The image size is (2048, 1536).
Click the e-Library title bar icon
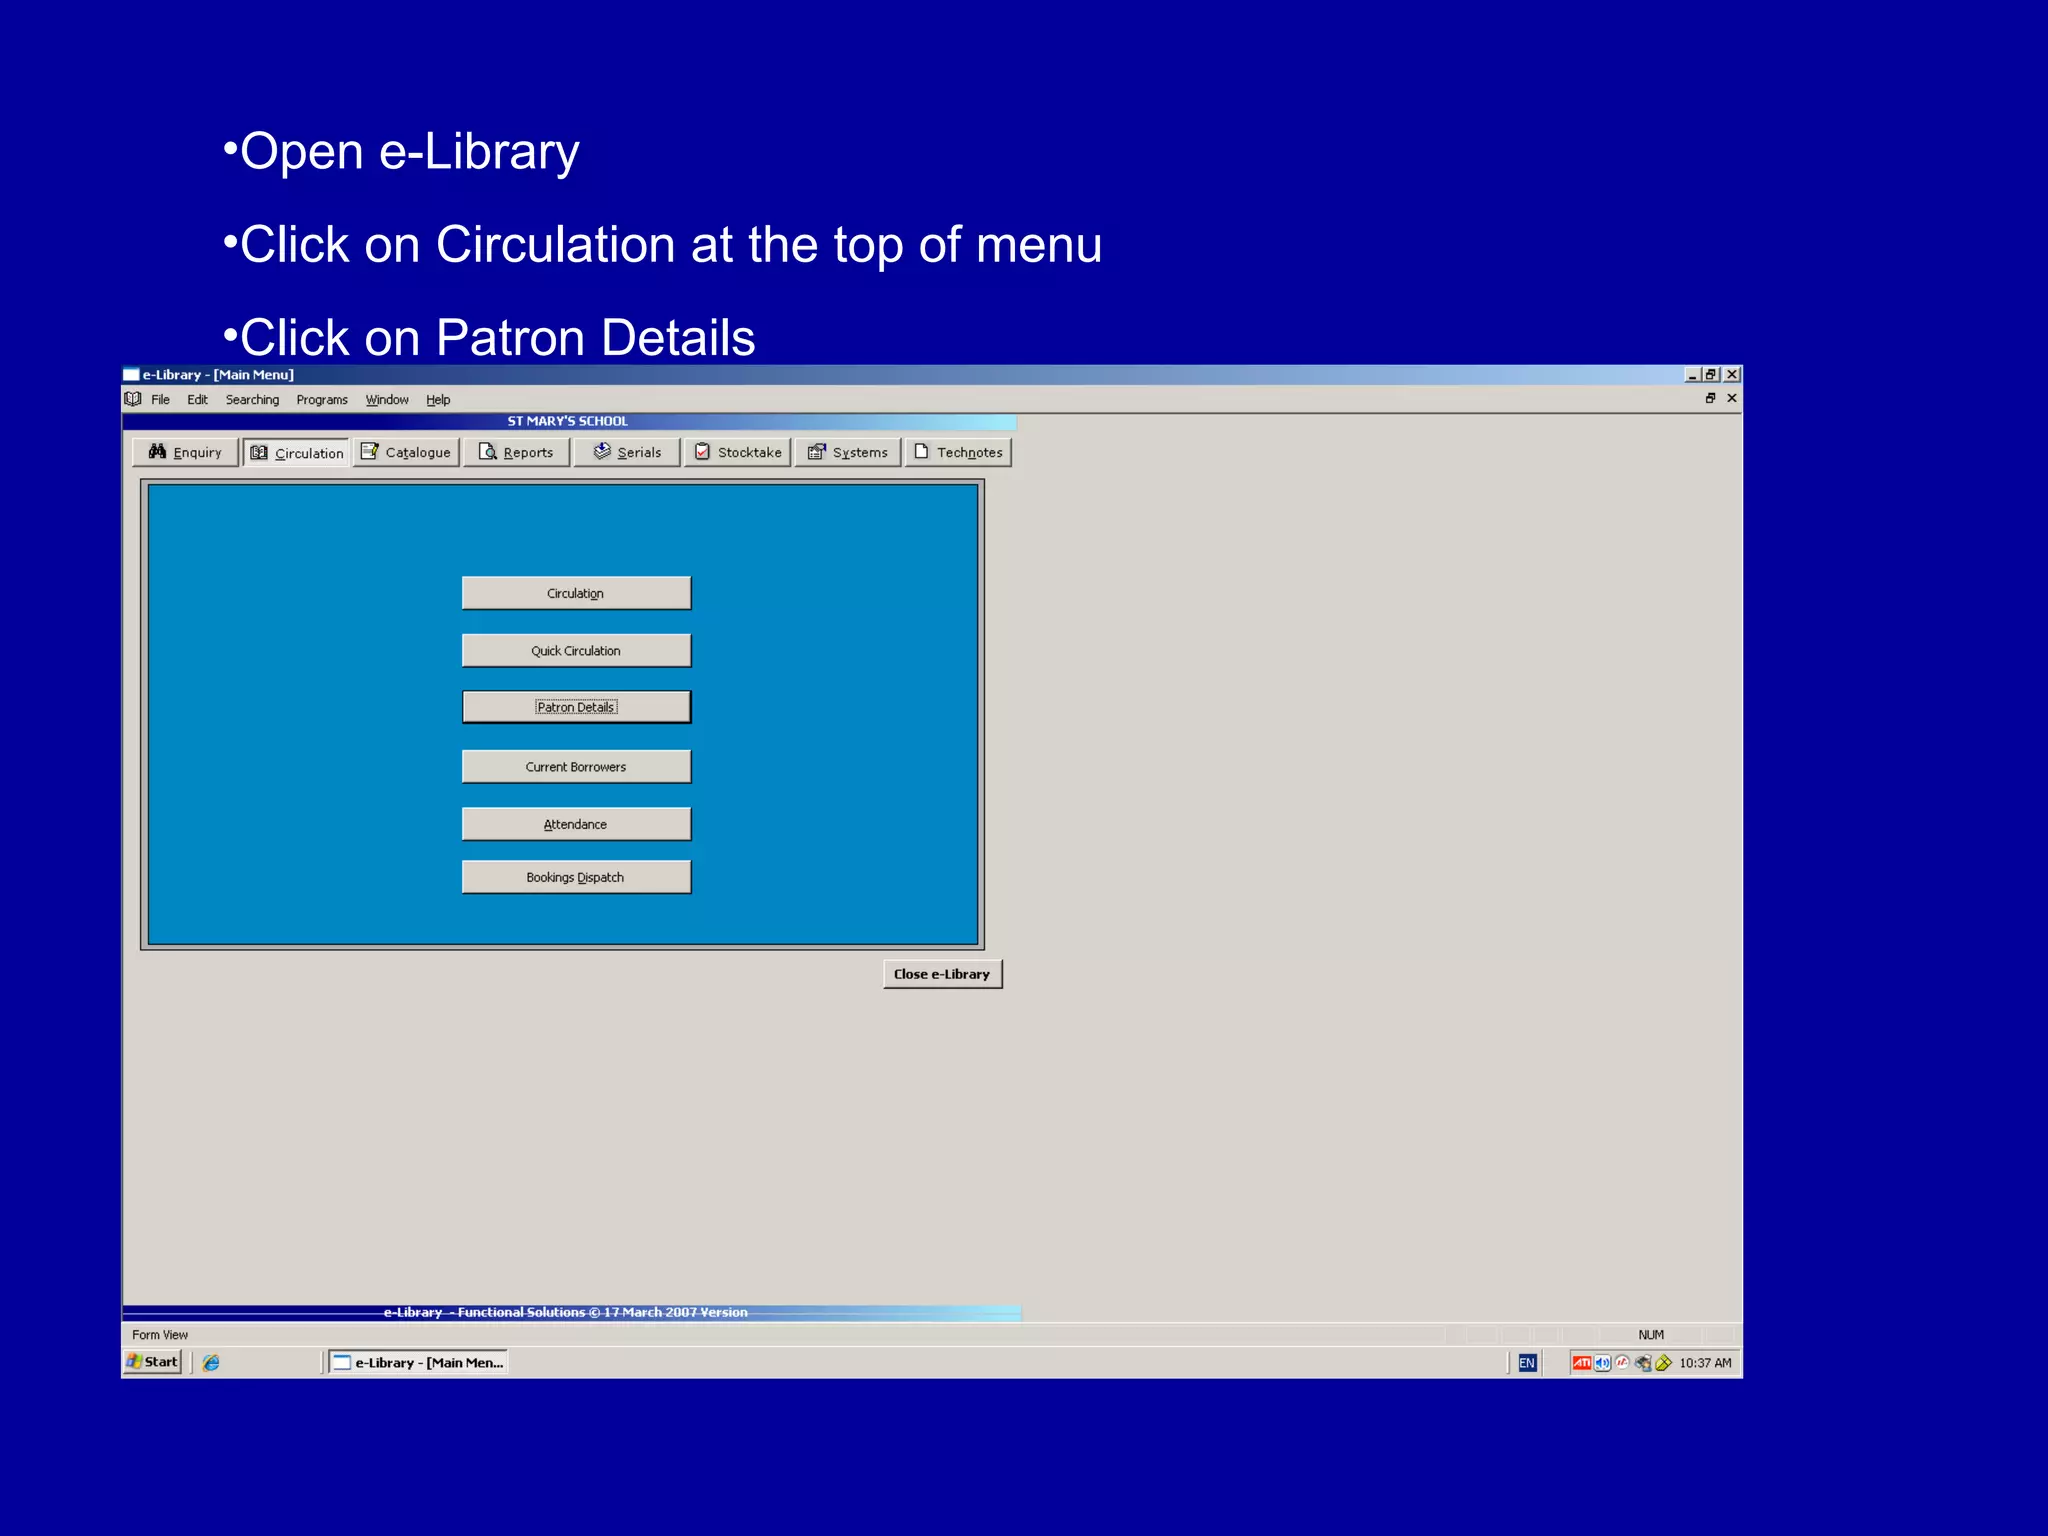click(x=131, y=375)
